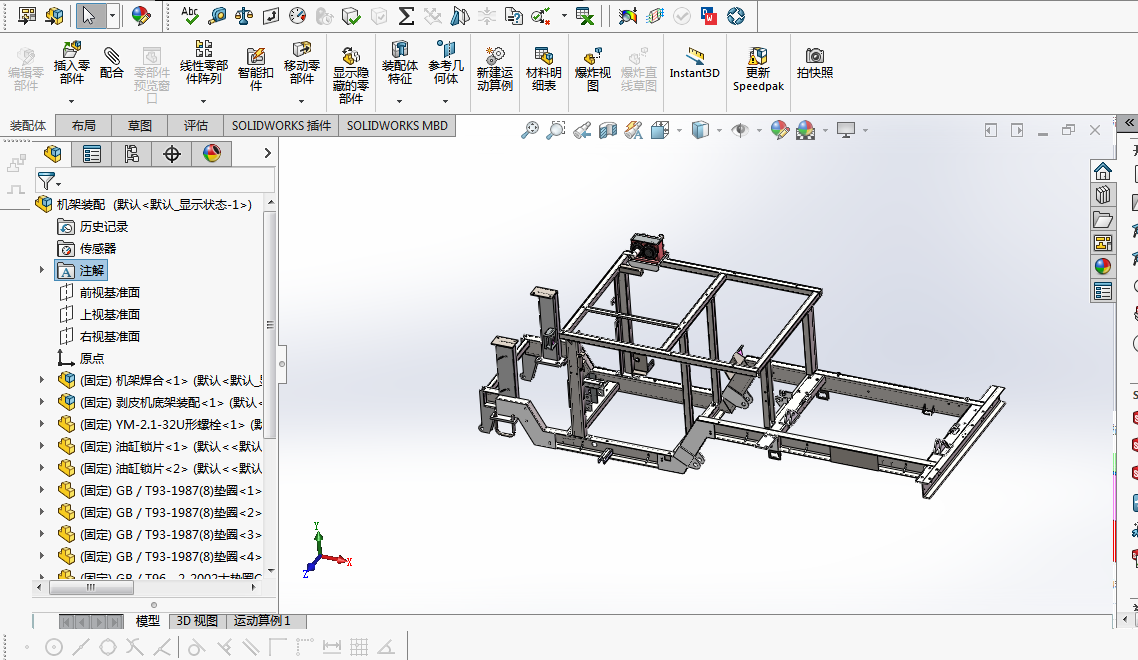1138x660 pixels.
Task: Click the Insert Components (插入零部件) icon
Action: tap(71, 51)
